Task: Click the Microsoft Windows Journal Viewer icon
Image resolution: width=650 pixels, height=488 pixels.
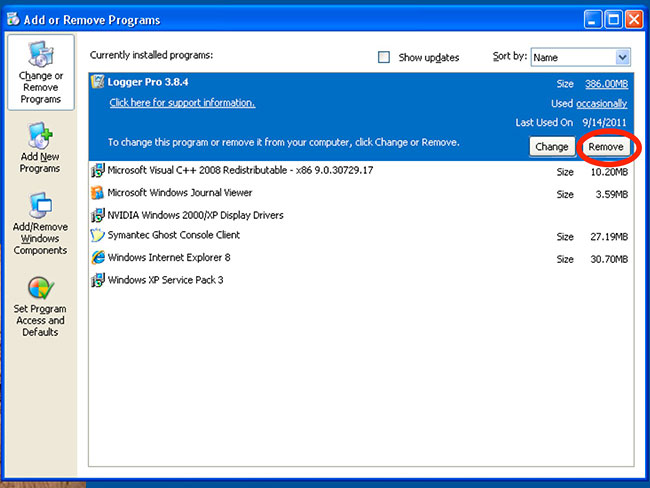Action: click(97, 192)
